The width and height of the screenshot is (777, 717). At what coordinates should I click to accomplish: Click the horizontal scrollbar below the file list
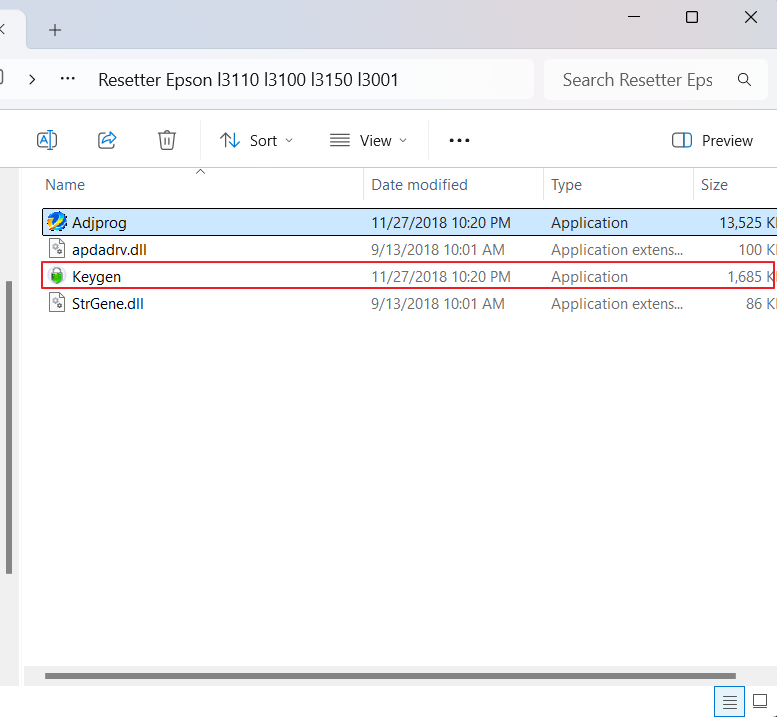tap(390, 676)
